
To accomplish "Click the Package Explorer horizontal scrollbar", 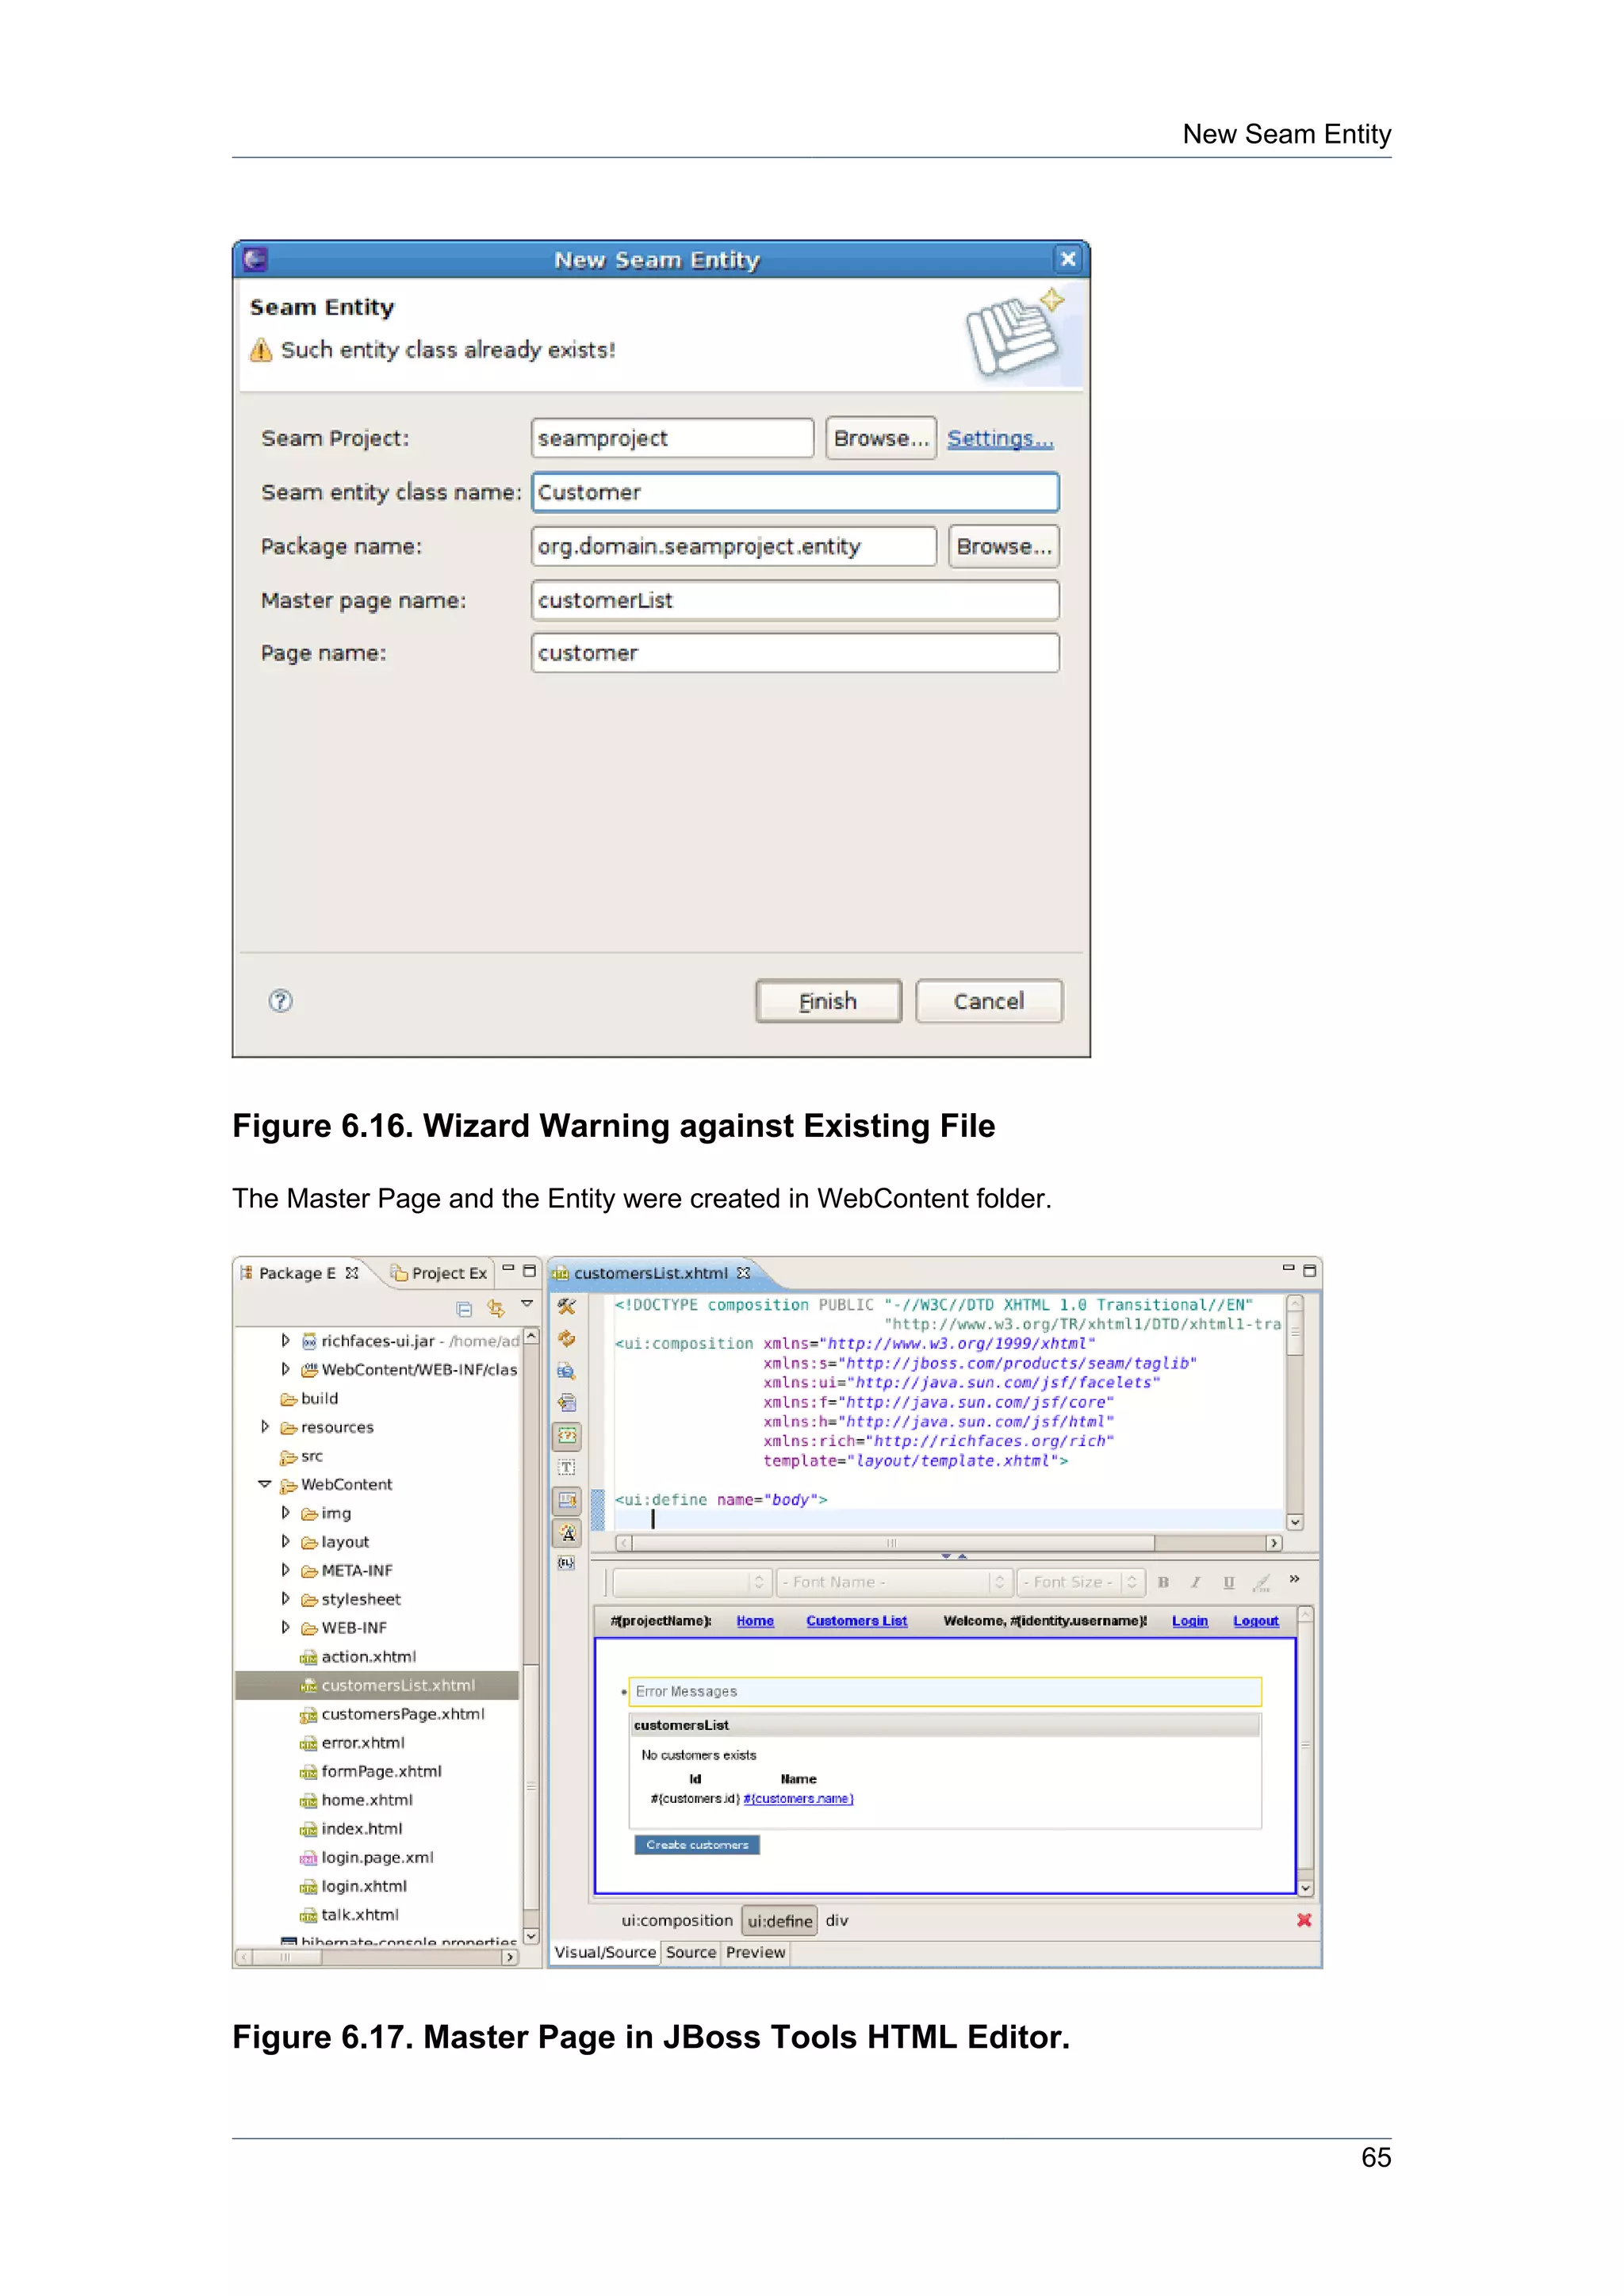I will (377, 1957).
